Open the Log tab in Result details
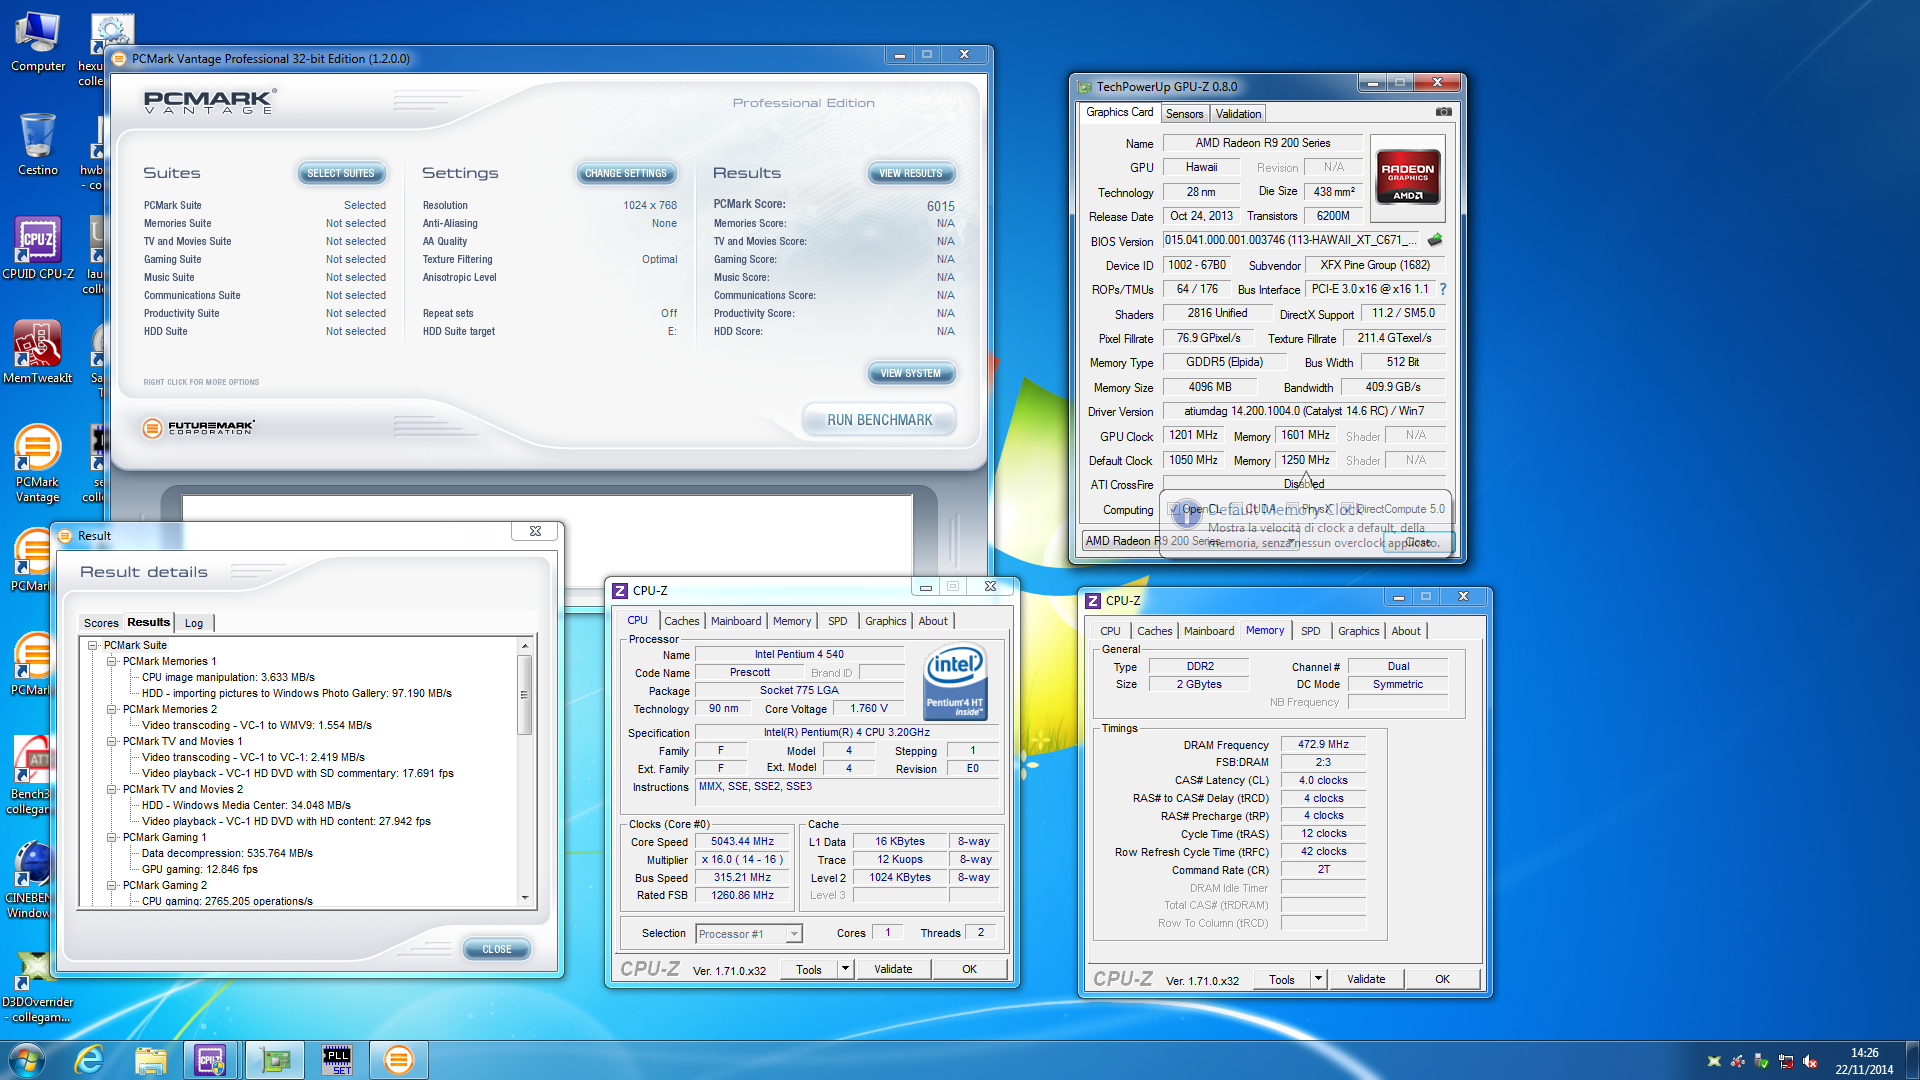Viewport: 1920px width, 1080px height. (194, 623)
